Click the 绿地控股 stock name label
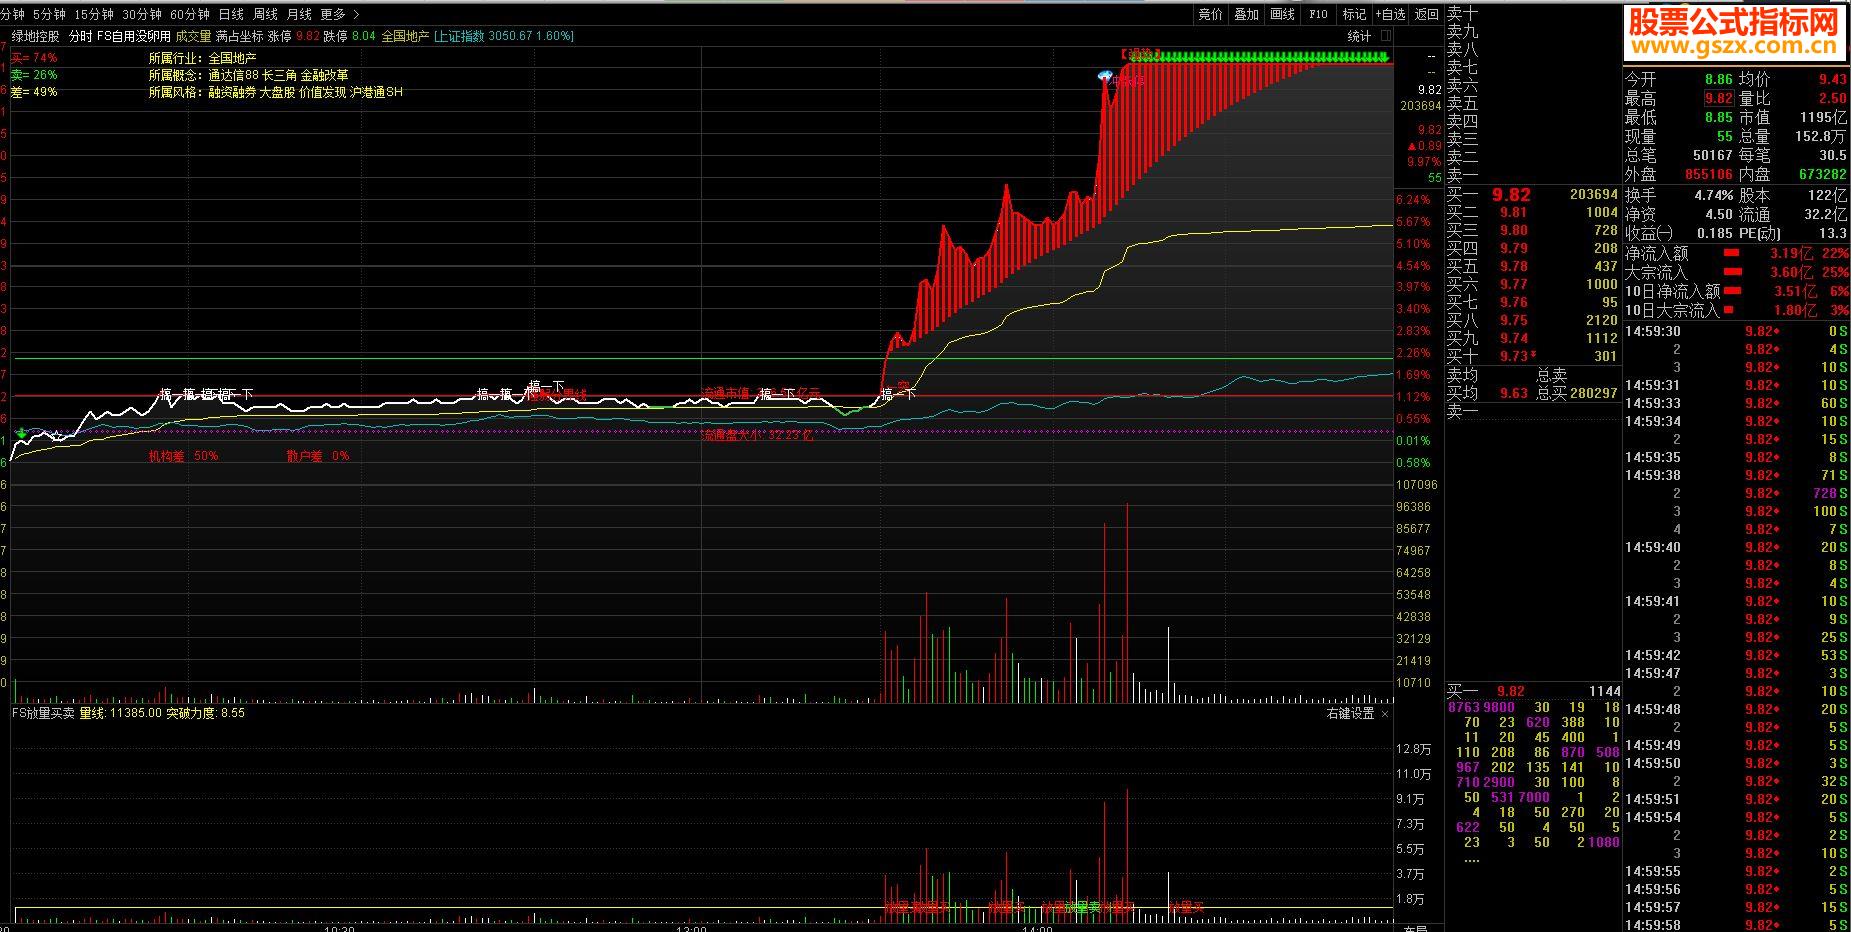Screen dimensions: 1851x932 pos(36,36)
